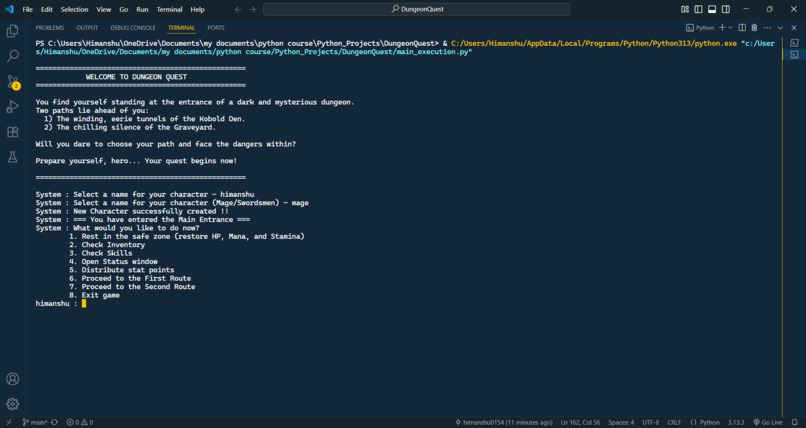Close the terminal panel
This screenshot has width=806, height=428.
[794, 28]
